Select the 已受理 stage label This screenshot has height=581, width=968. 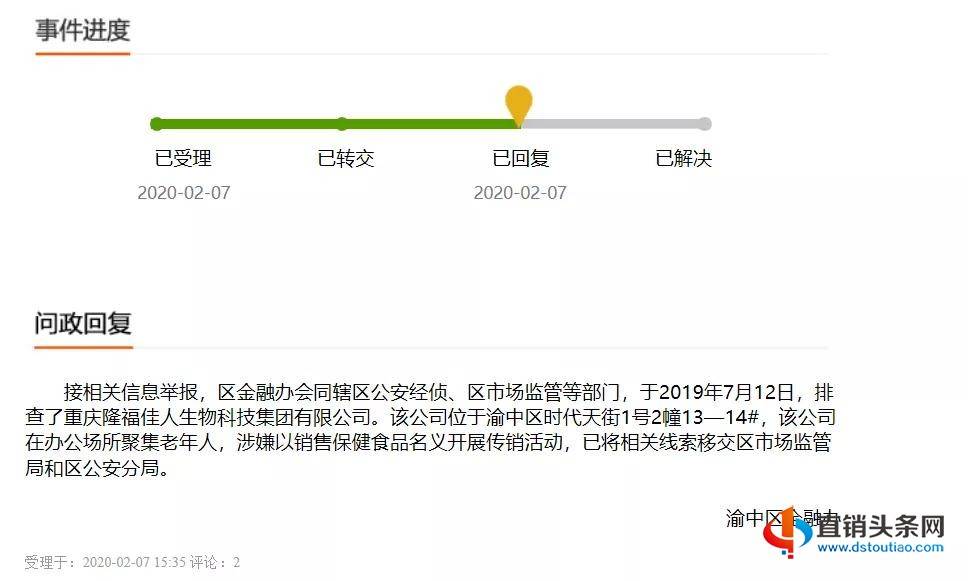[x=183, y=159]
